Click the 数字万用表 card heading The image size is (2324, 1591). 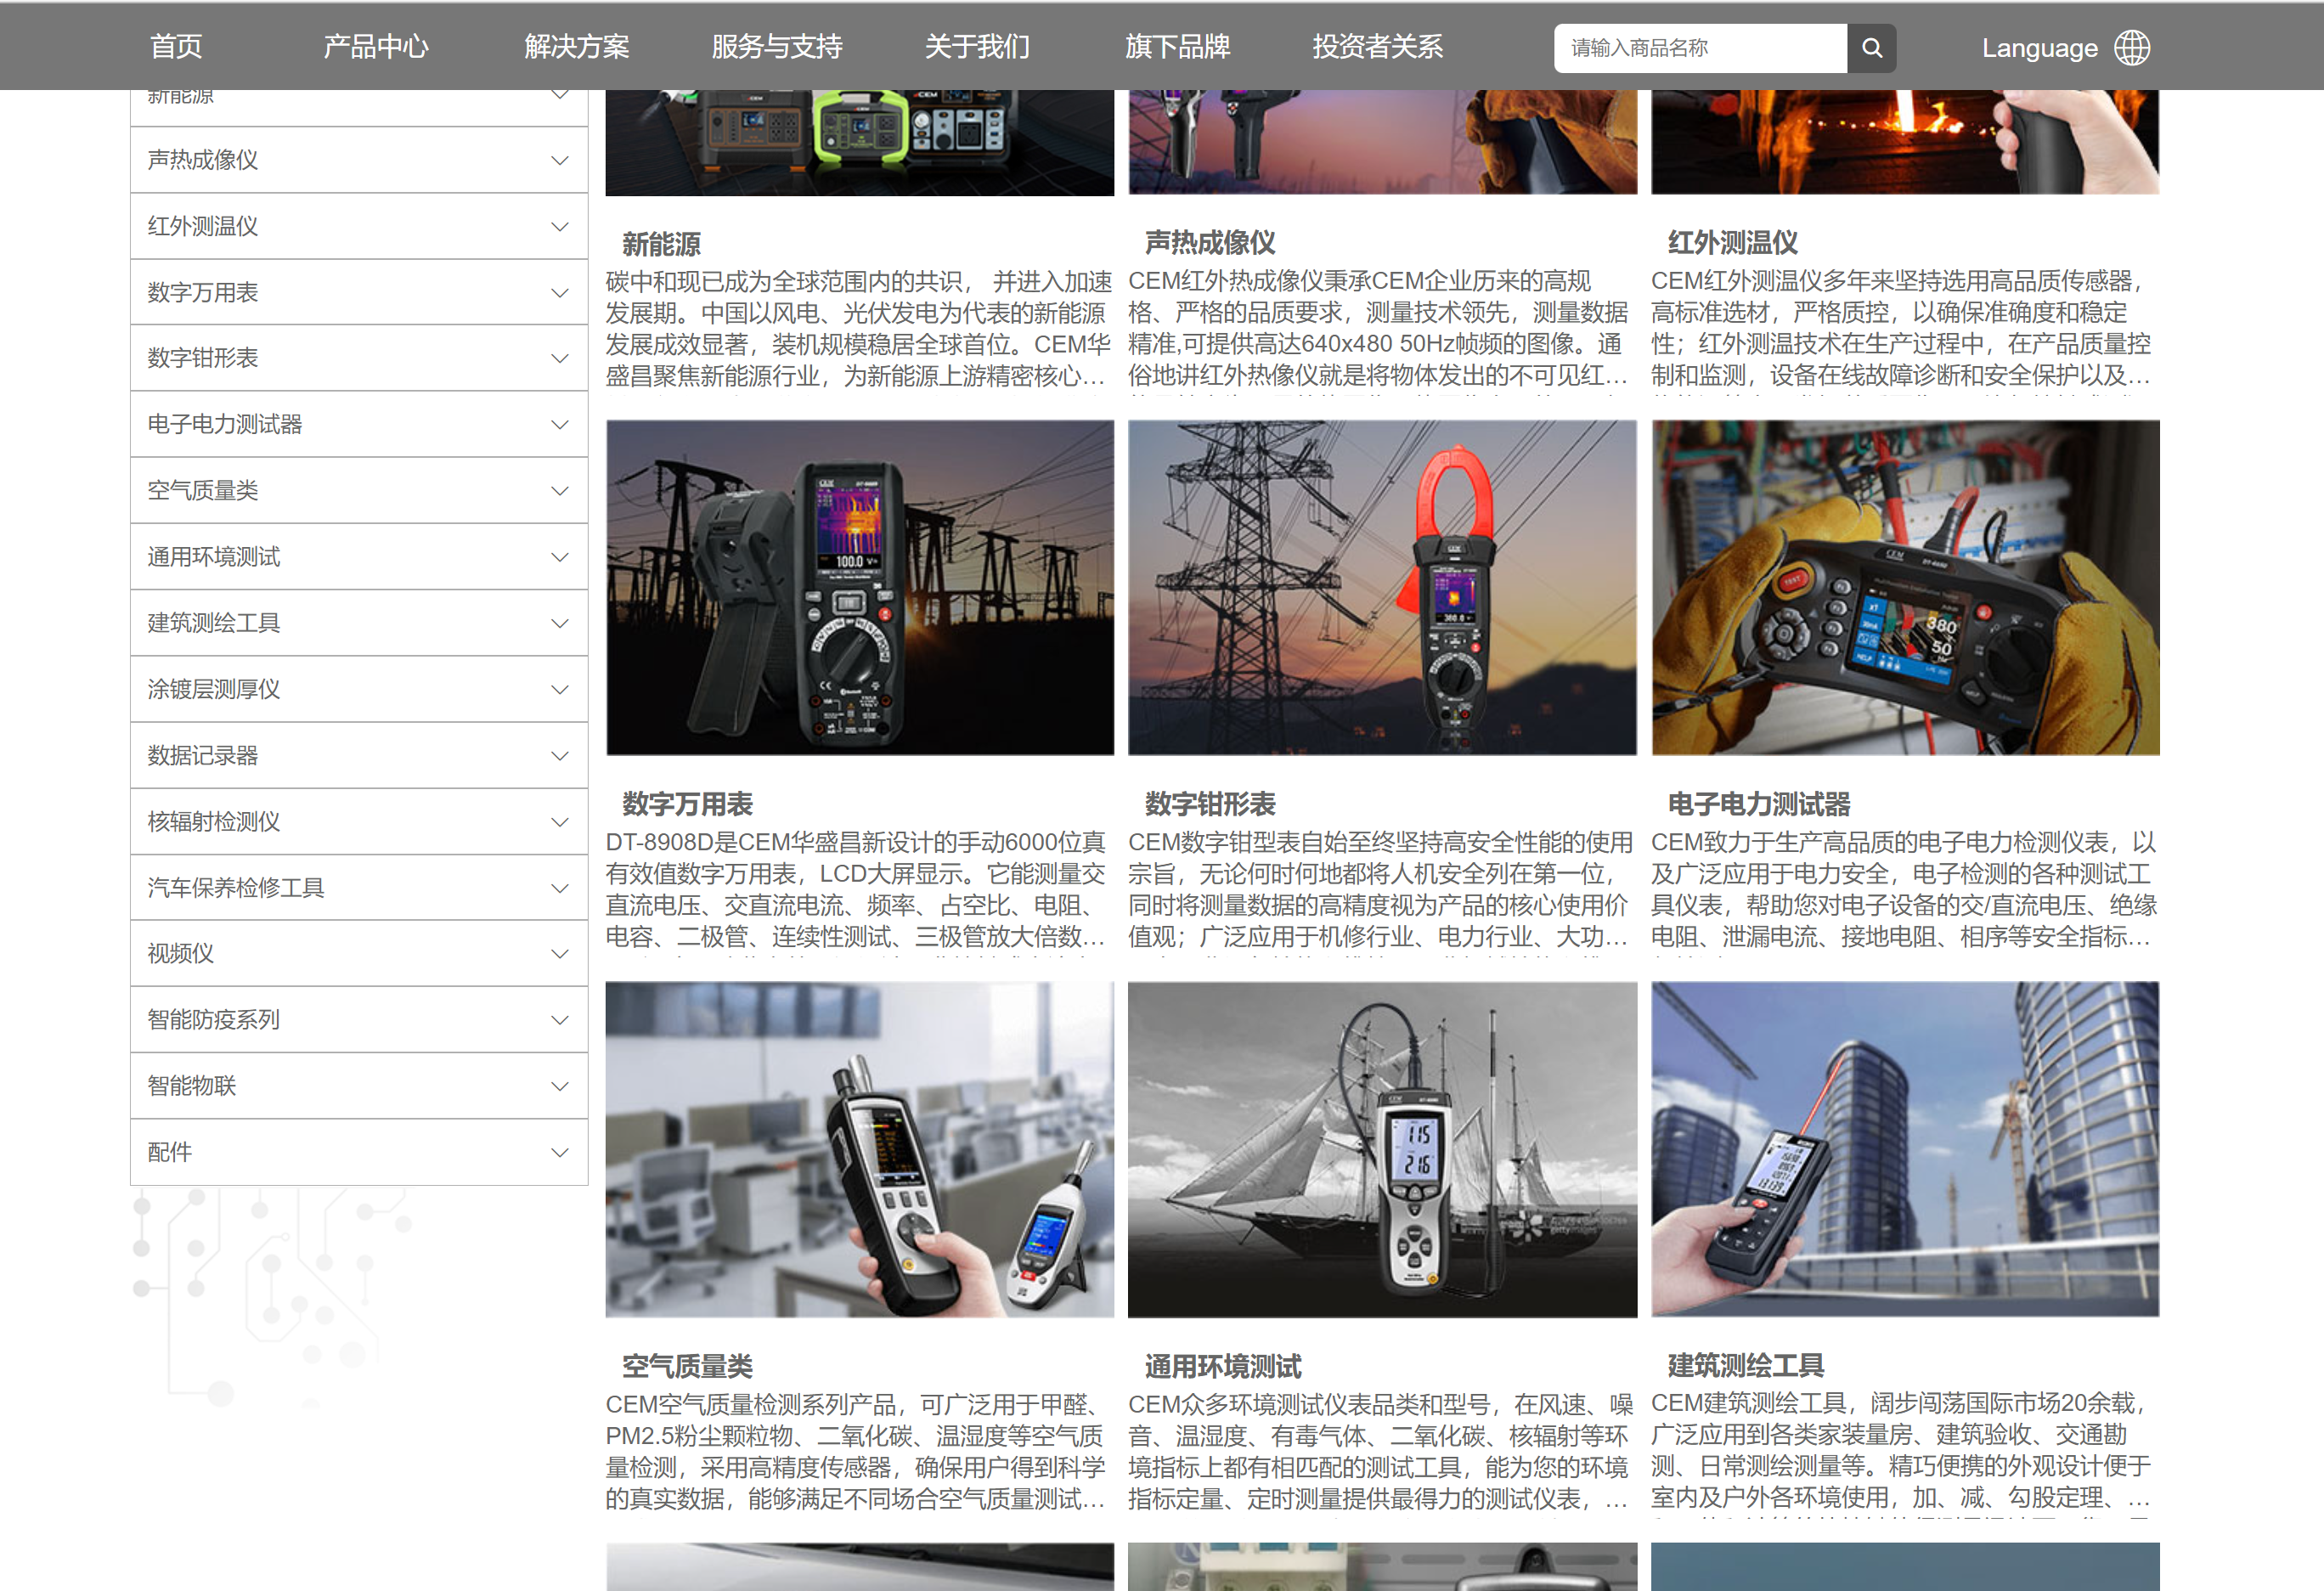pyautogui.click(x=688, y=804)
